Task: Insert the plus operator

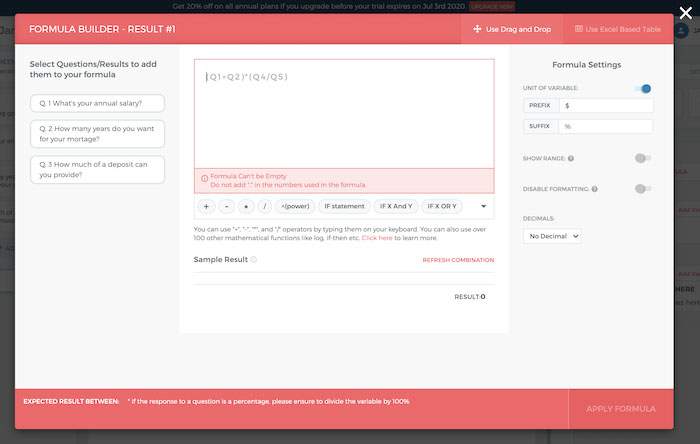Action: (206, 206)
